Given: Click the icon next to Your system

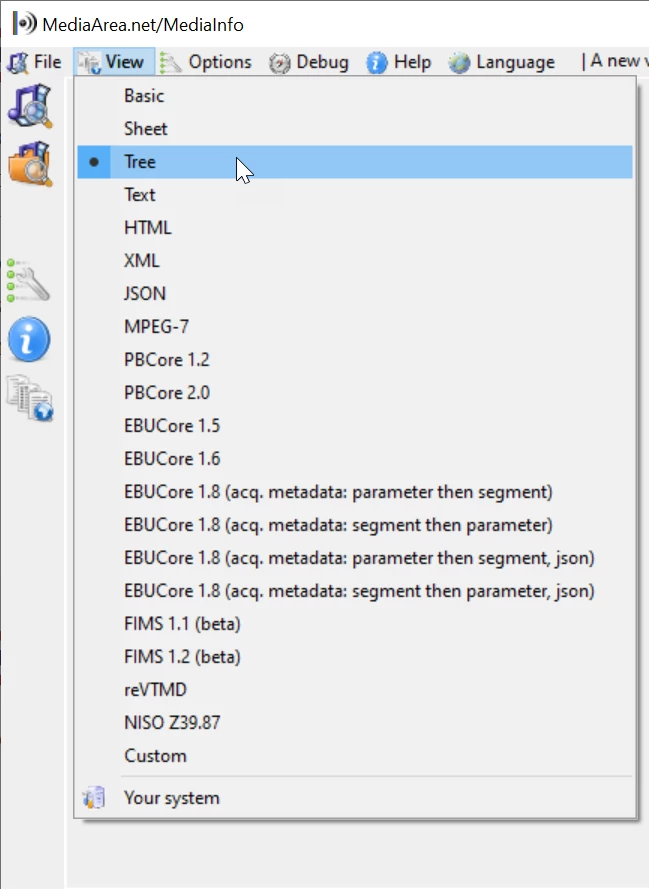Looking at the screenshot, I should coord(94,797).
